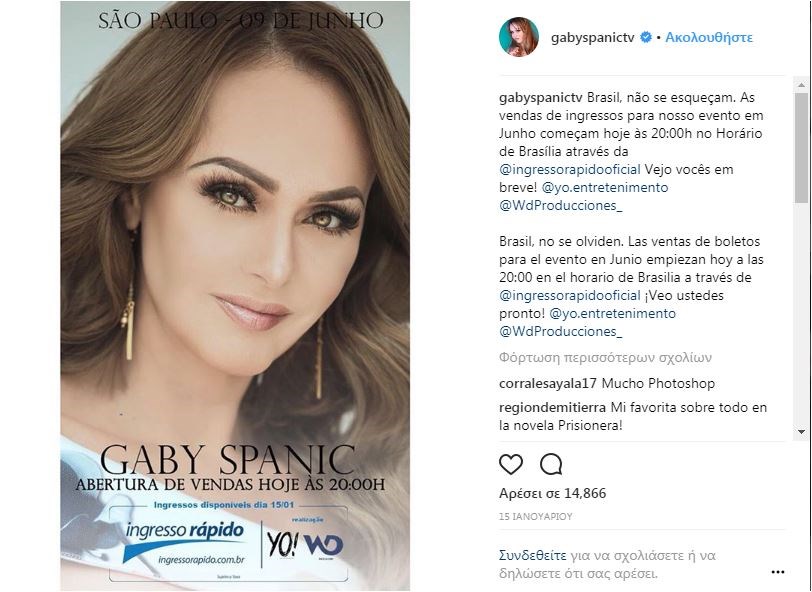This screenshot has height=592, width=812.
Task: Open first @WdProducciones_ mention link
Action: click(x=561, y=206)
